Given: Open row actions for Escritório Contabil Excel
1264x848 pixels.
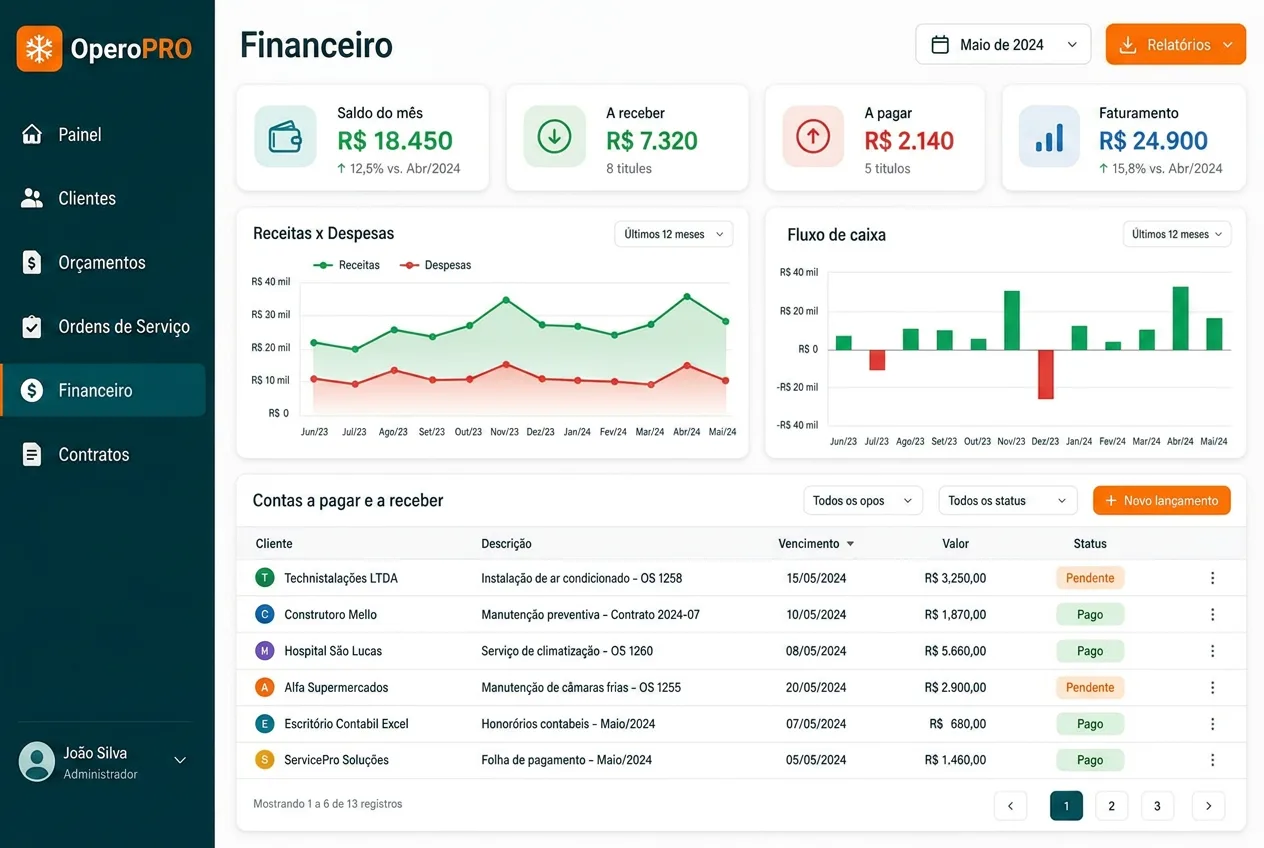Looking at the screenshot, I should click(1213, 724).
